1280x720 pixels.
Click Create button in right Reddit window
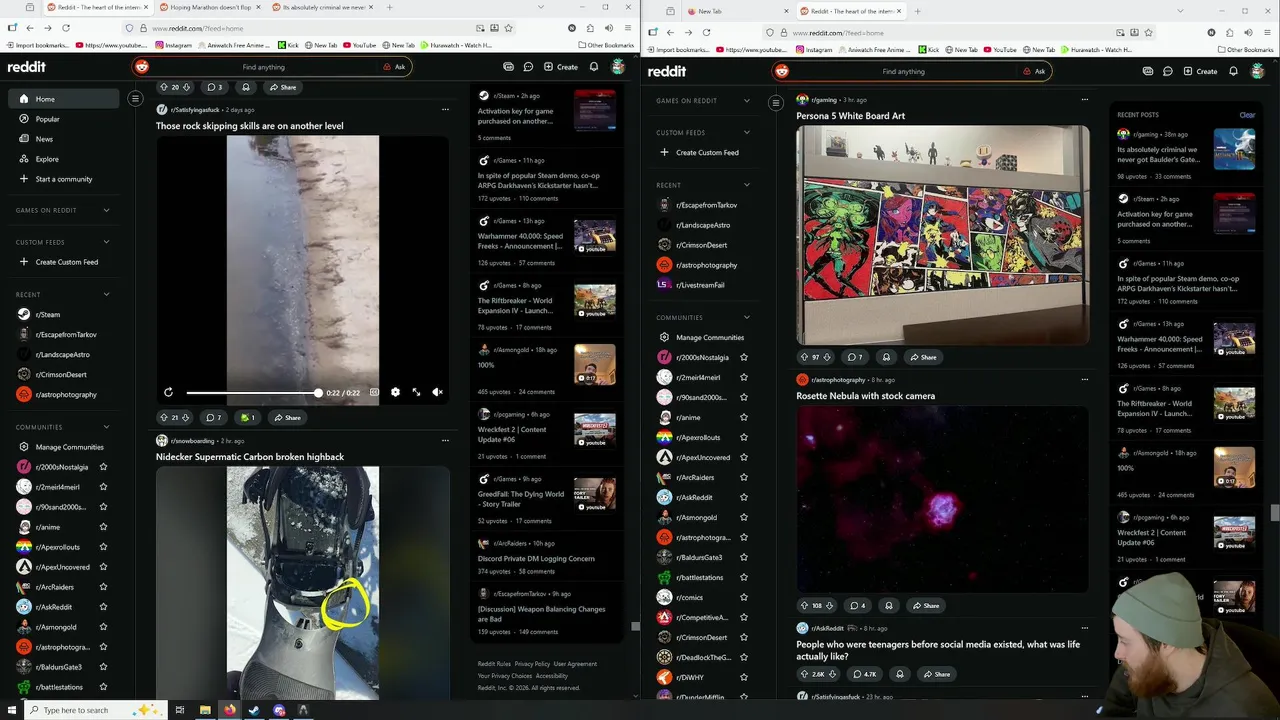(1201, 71)
